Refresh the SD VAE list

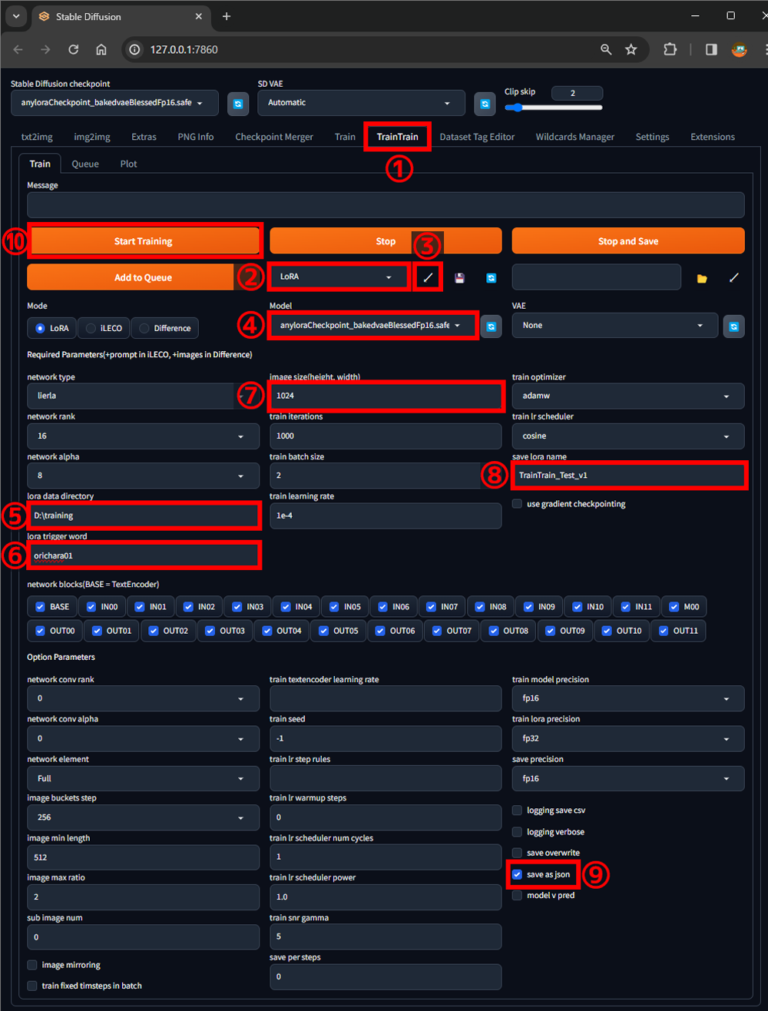coord(484,103)
